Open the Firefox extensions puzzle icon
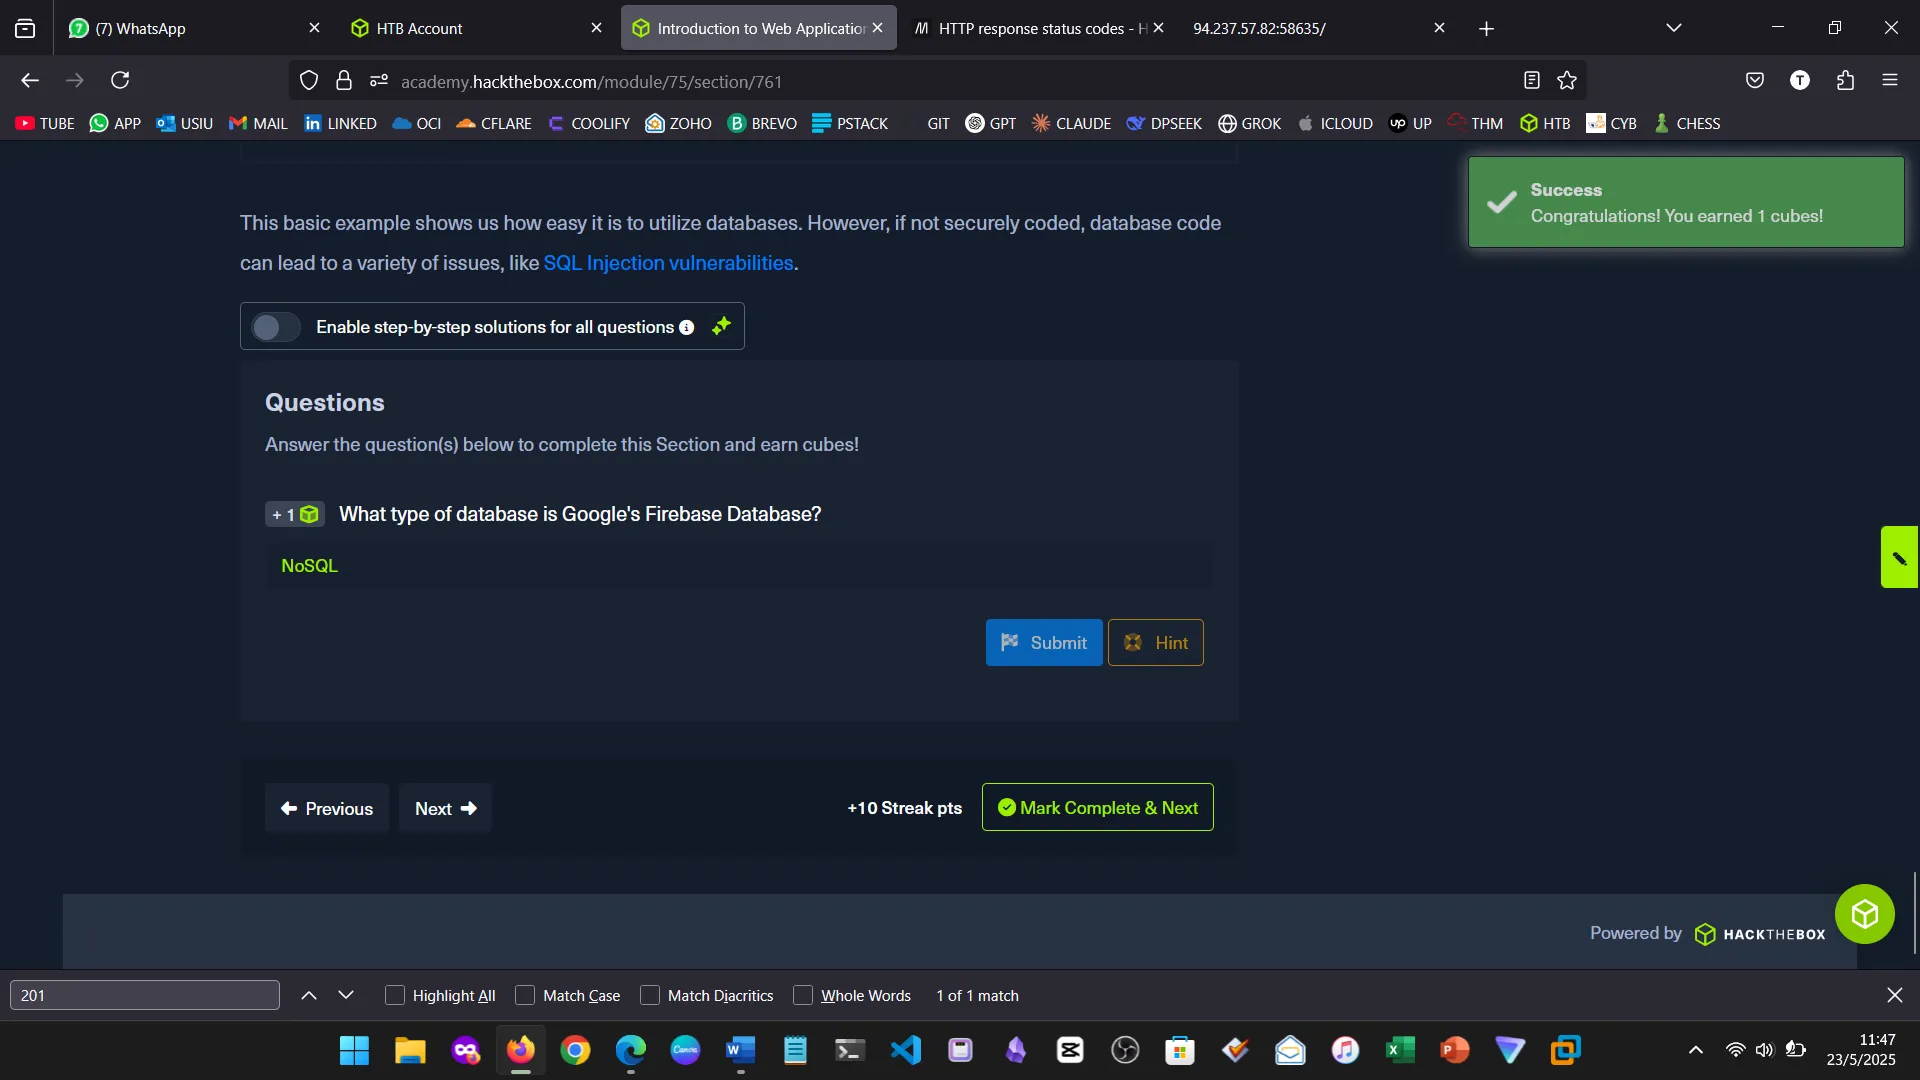1920x1080 pixels. tap(1845, 81)
